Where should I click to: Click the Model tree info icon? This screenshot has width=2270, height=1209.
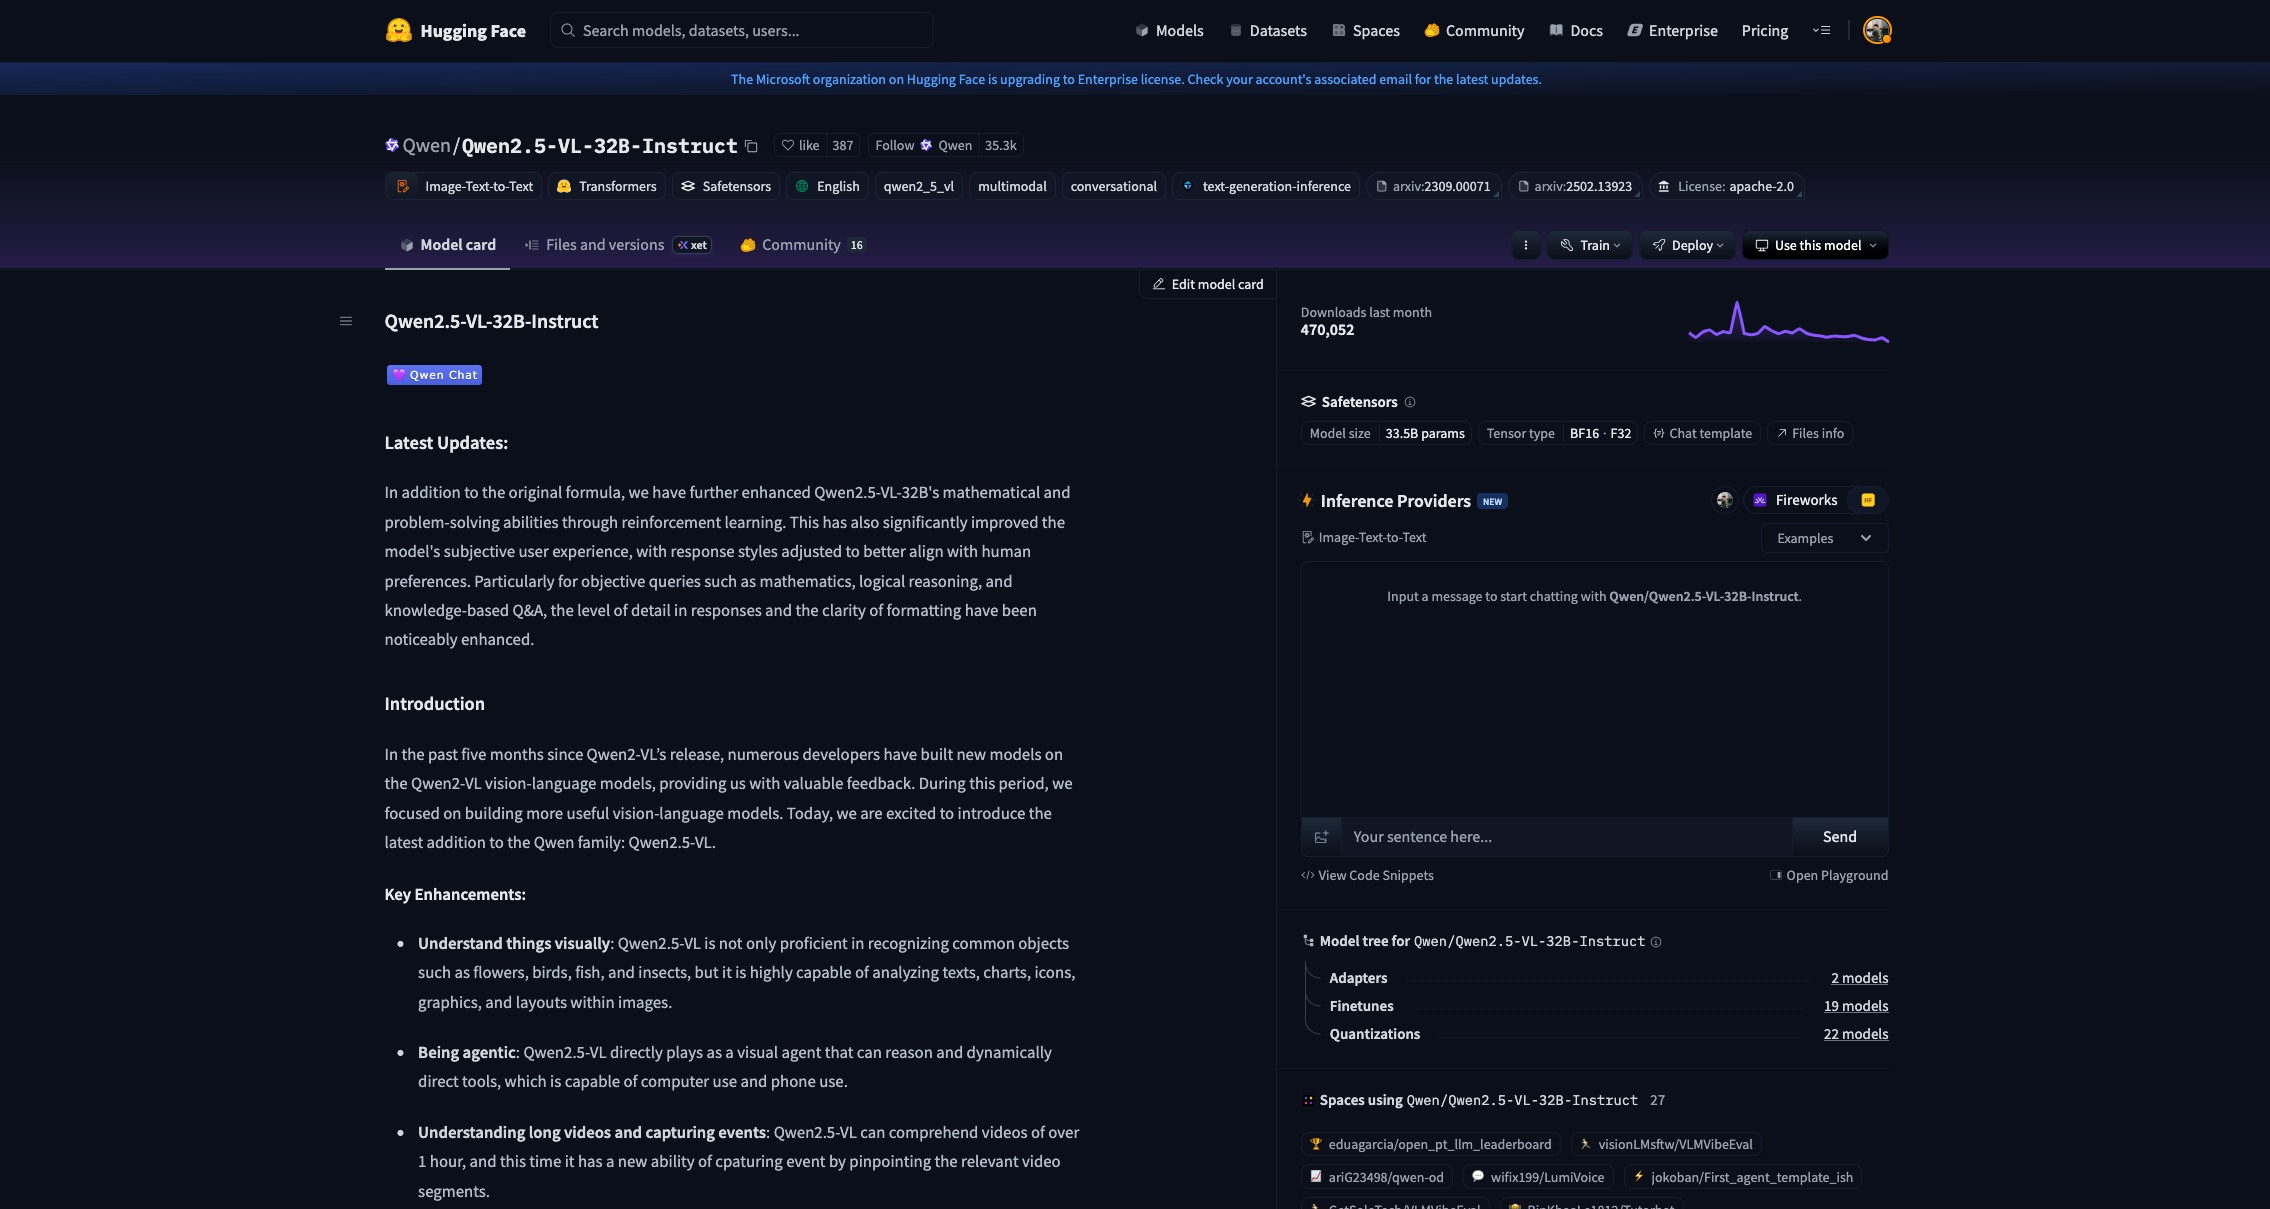coord(1656,942)
